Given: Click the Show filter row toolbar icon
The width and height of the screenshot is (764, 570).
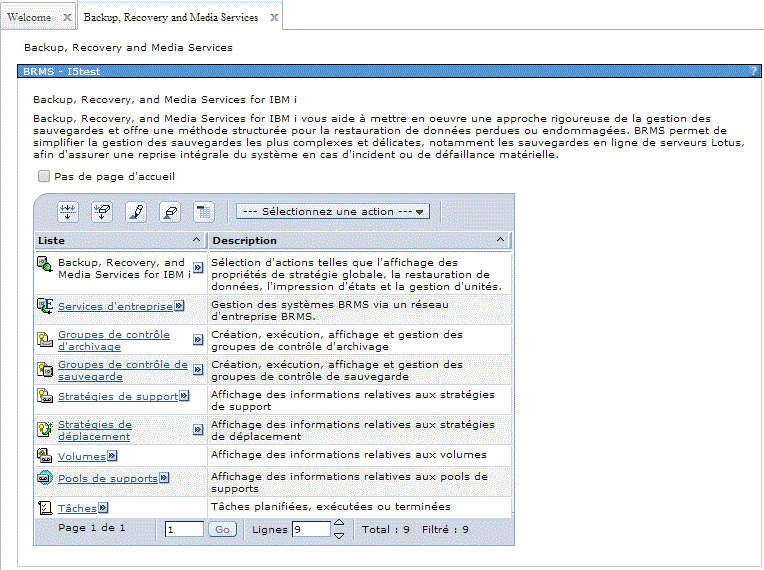Looking at the screenshot, I should [x=68, y=212].
